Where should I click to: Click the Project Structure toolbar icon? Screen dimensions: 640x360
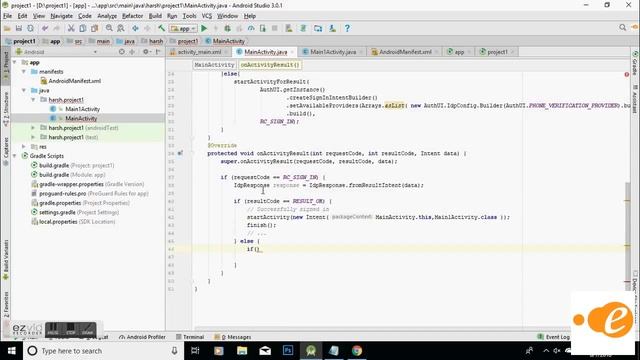(x=318, y=28)
